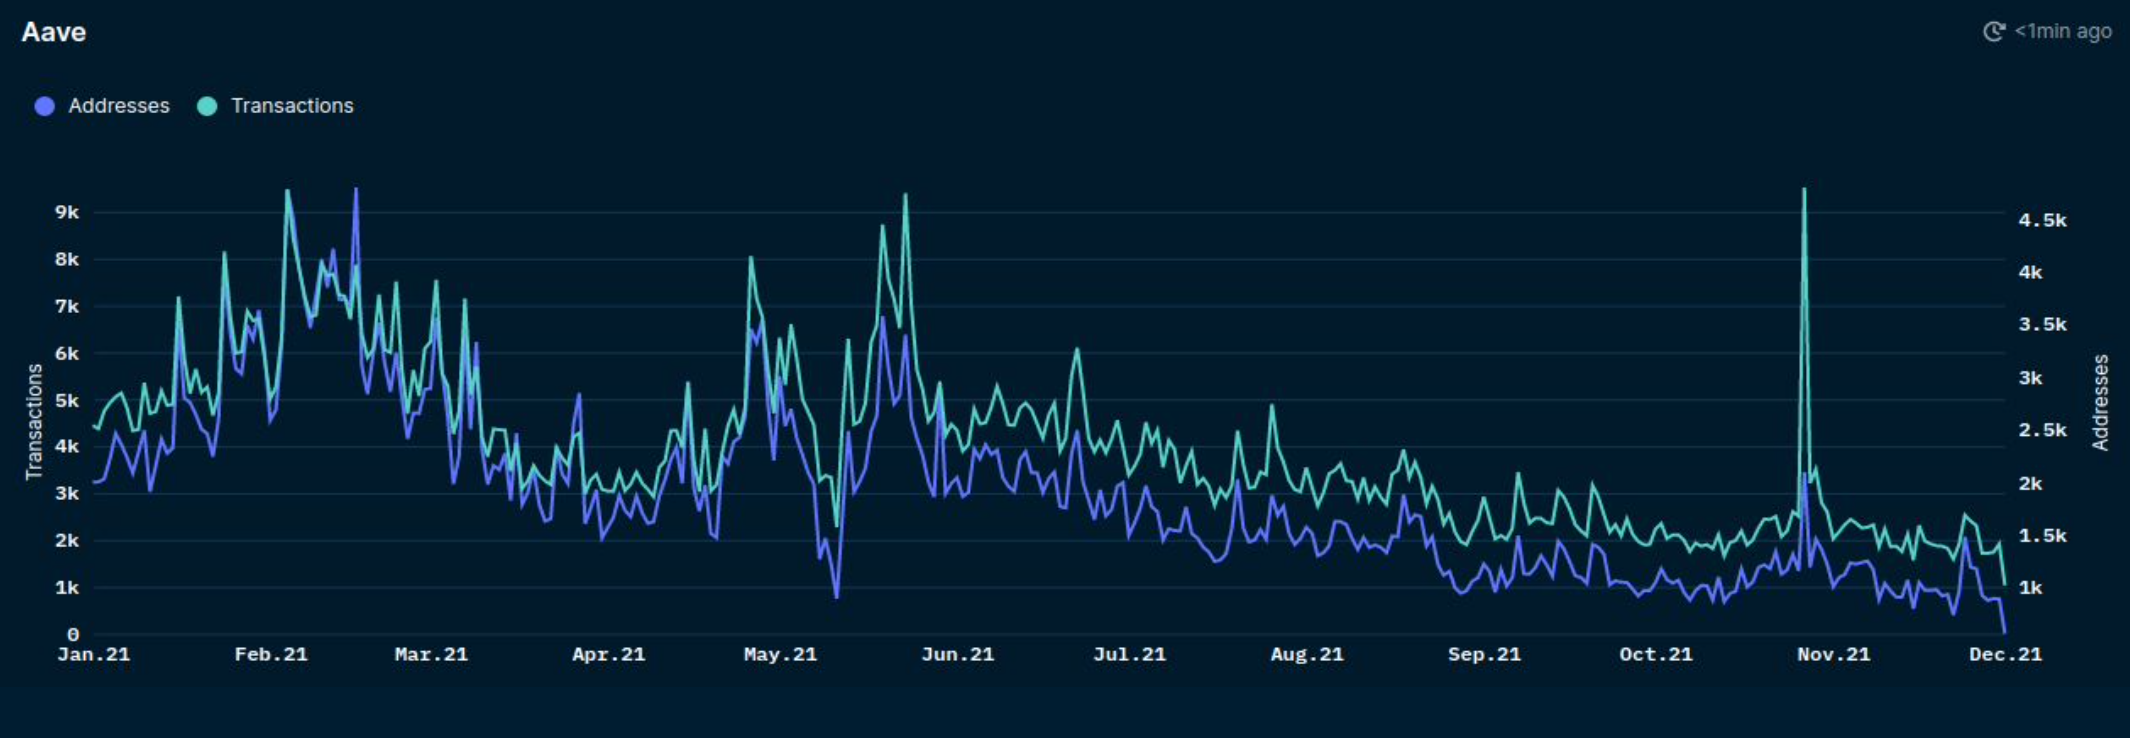
Task: Click the refresh clock icon
Action: click(x=1993, y=31)
